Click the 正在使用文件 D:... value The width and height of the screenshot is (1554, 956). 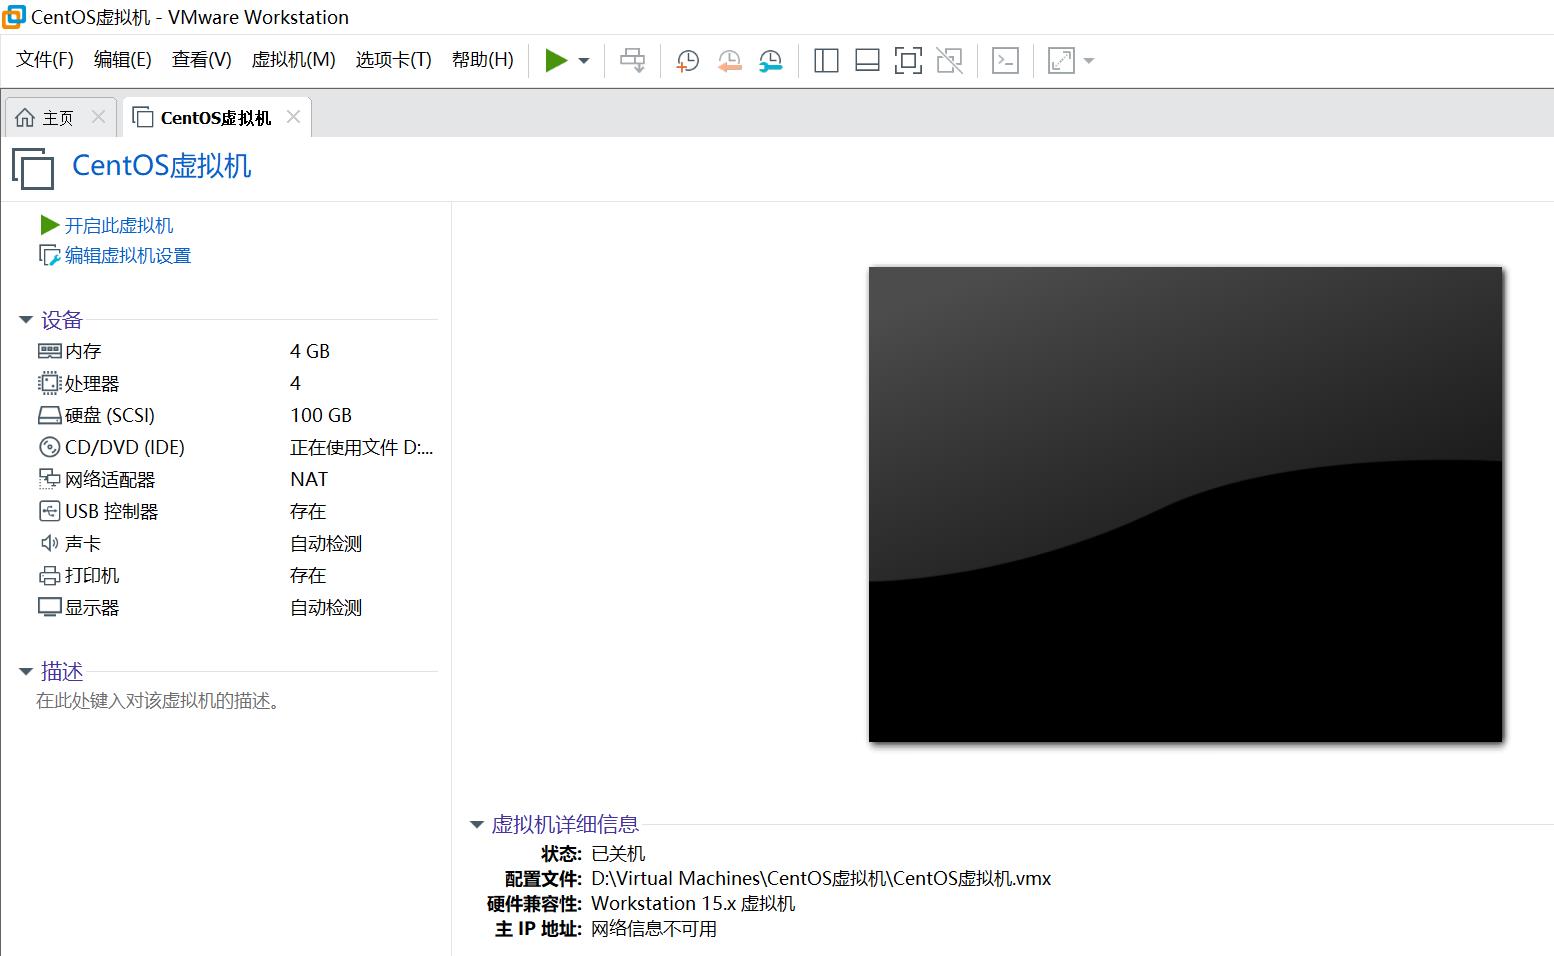click(362, 447)
